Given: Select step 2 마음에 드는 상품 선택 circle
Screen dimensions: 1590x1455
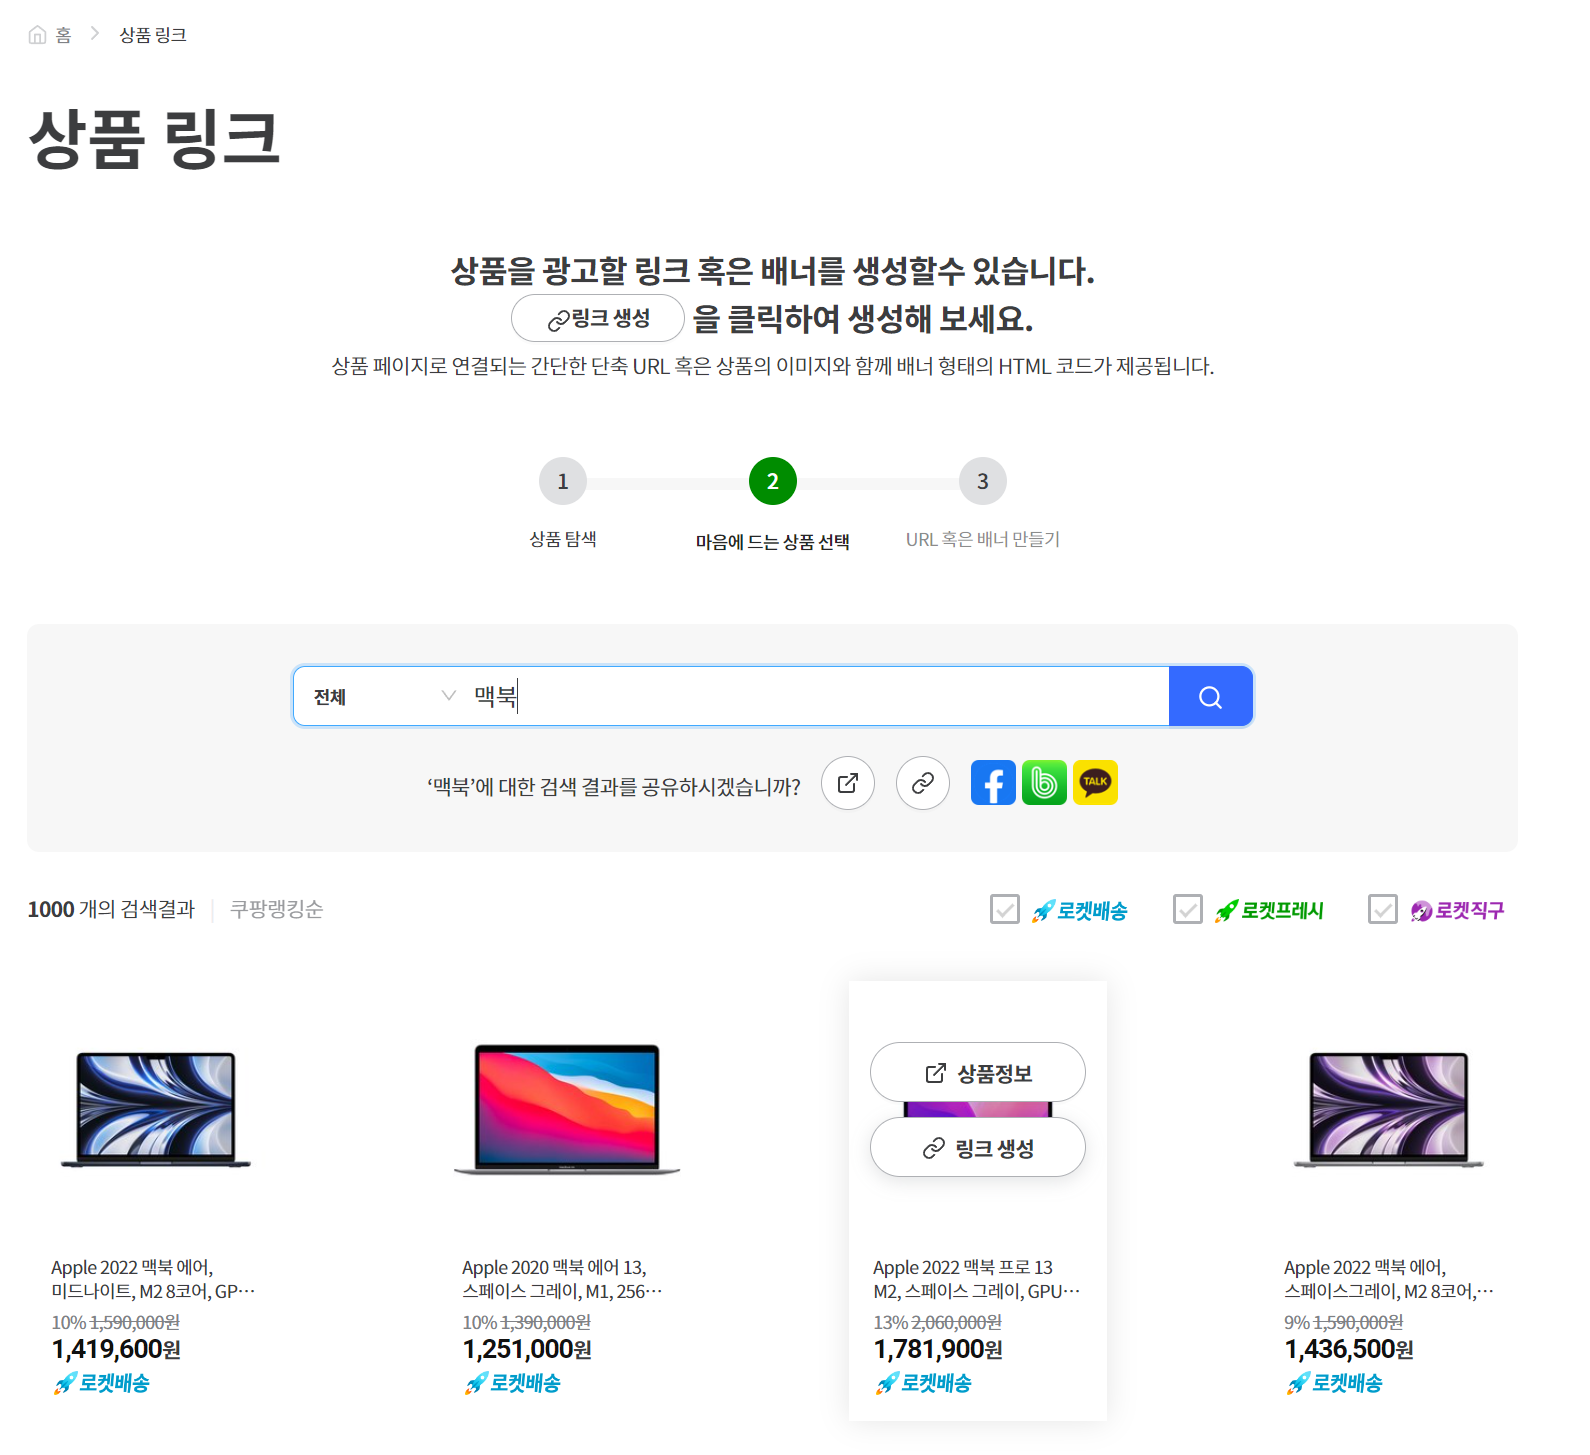Looking at the screenshot, I should click(773, 481).
